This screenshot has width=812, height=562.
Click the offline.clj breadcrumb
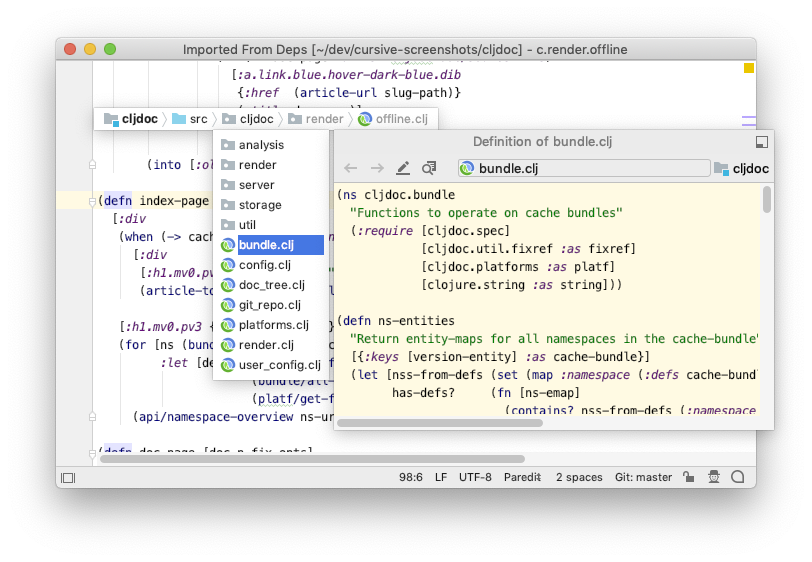pos(394,119)
